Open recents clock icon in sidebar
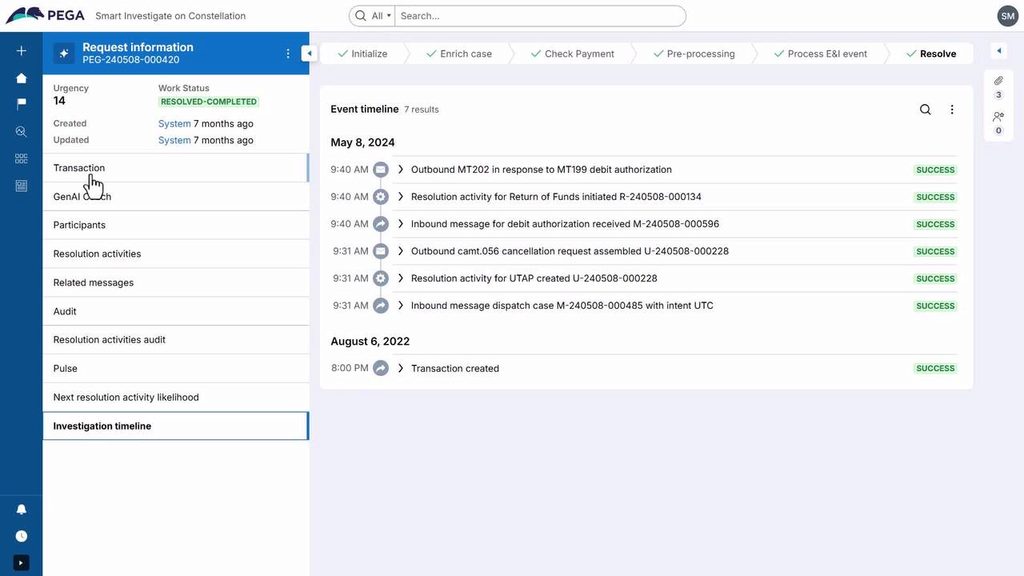Screen dimensions: 1024x576 click(21, 536)
